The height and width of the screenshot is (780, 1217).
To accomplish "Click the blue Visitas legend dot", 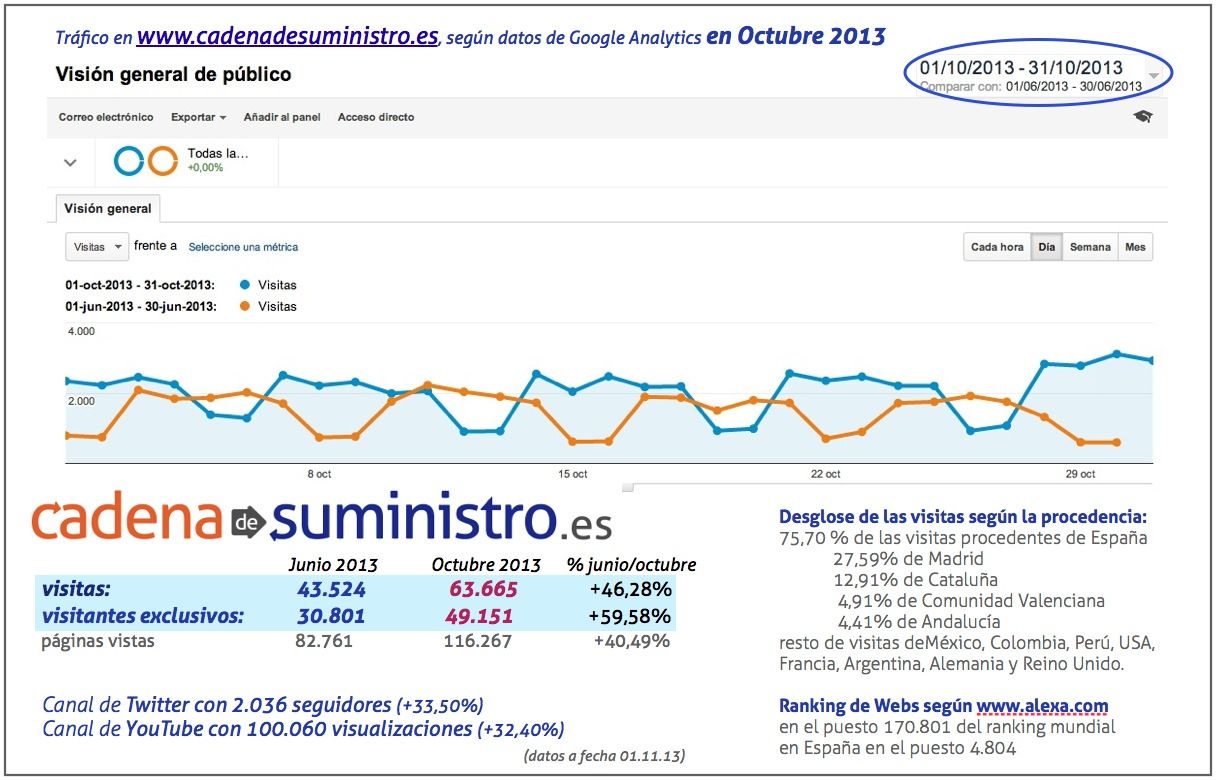I will [245, 285].
